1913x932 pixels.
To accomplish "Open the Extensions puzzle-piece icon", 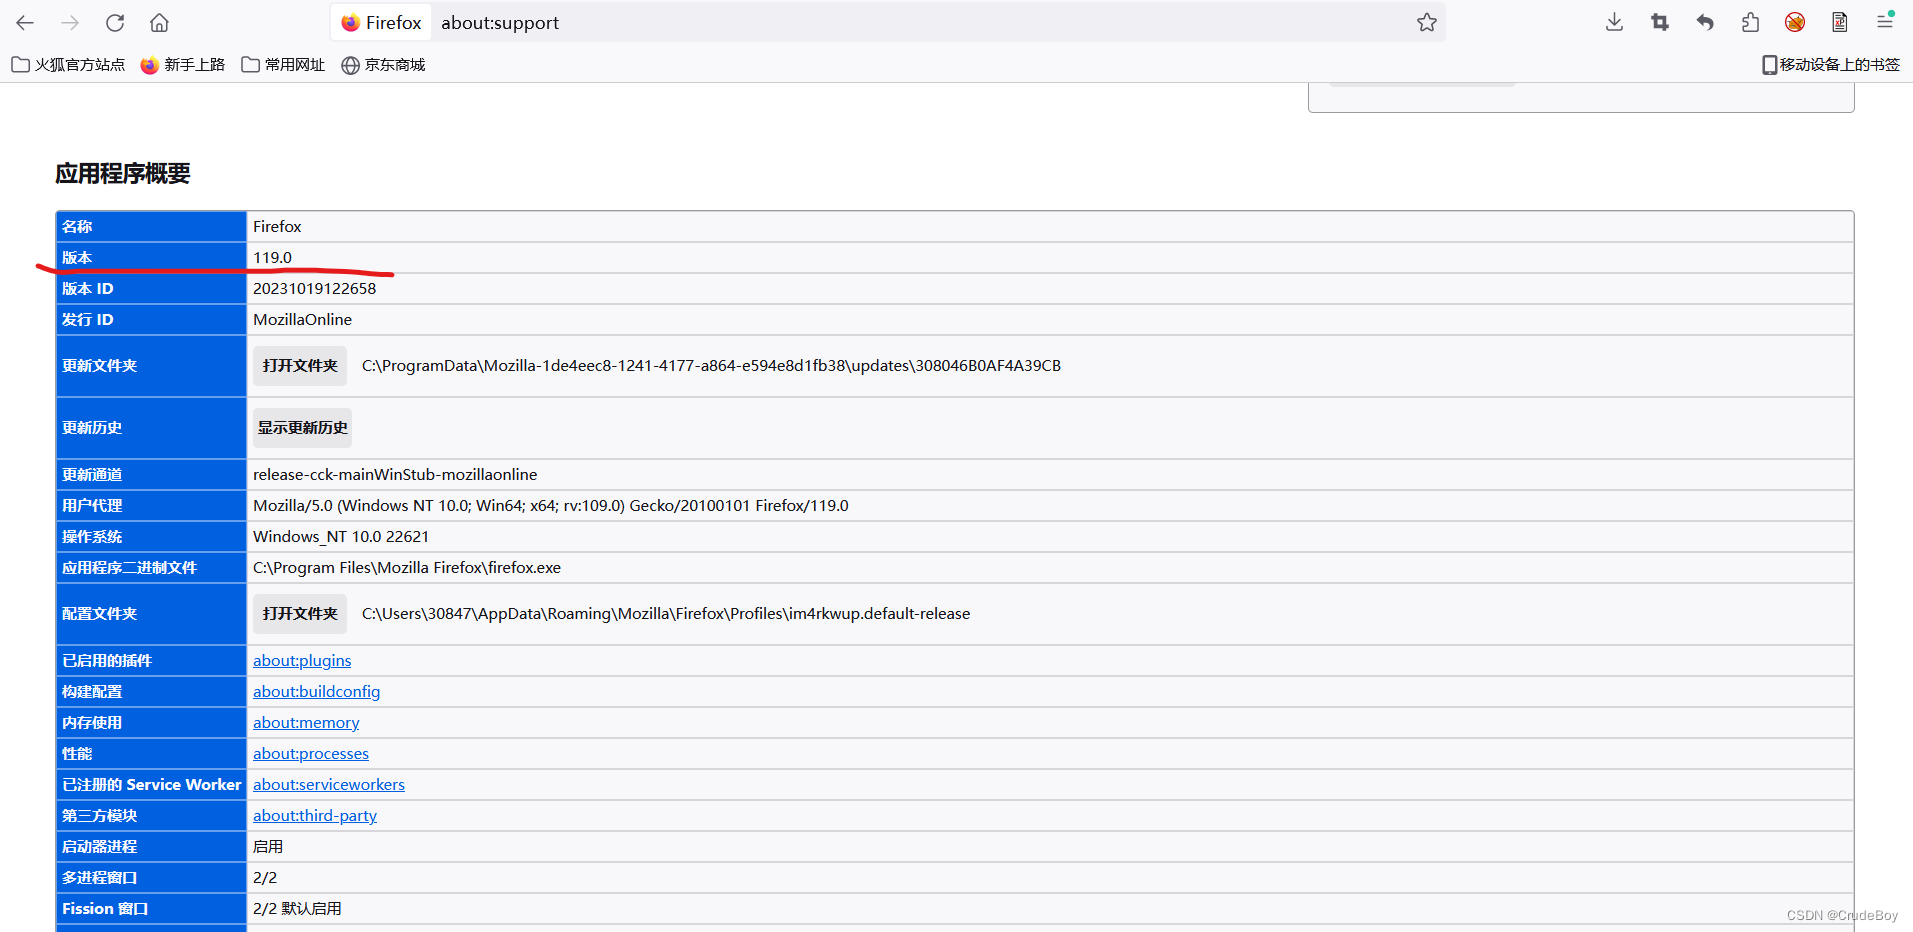I will 1750,22.
